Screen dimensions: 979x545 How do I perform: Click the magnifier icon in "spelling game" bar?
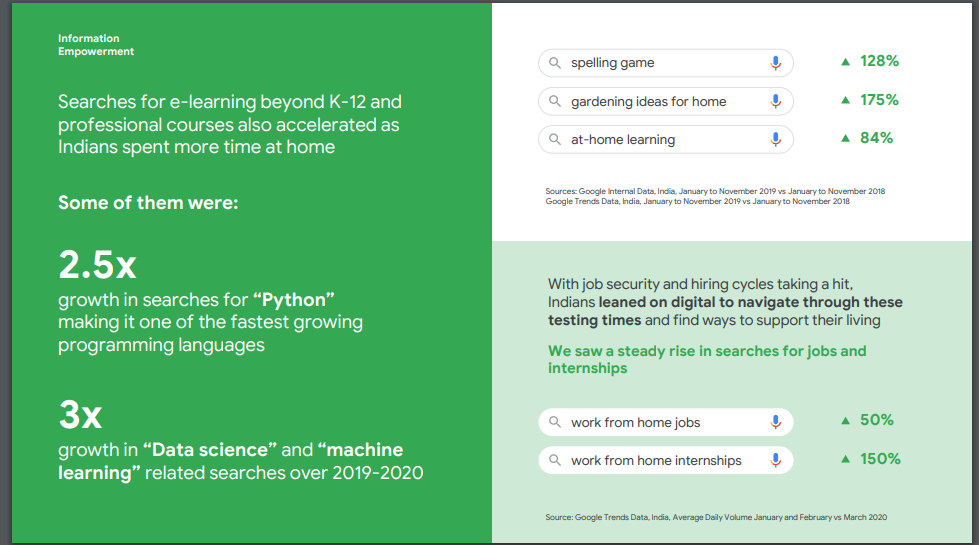click(x=555, y=63)
